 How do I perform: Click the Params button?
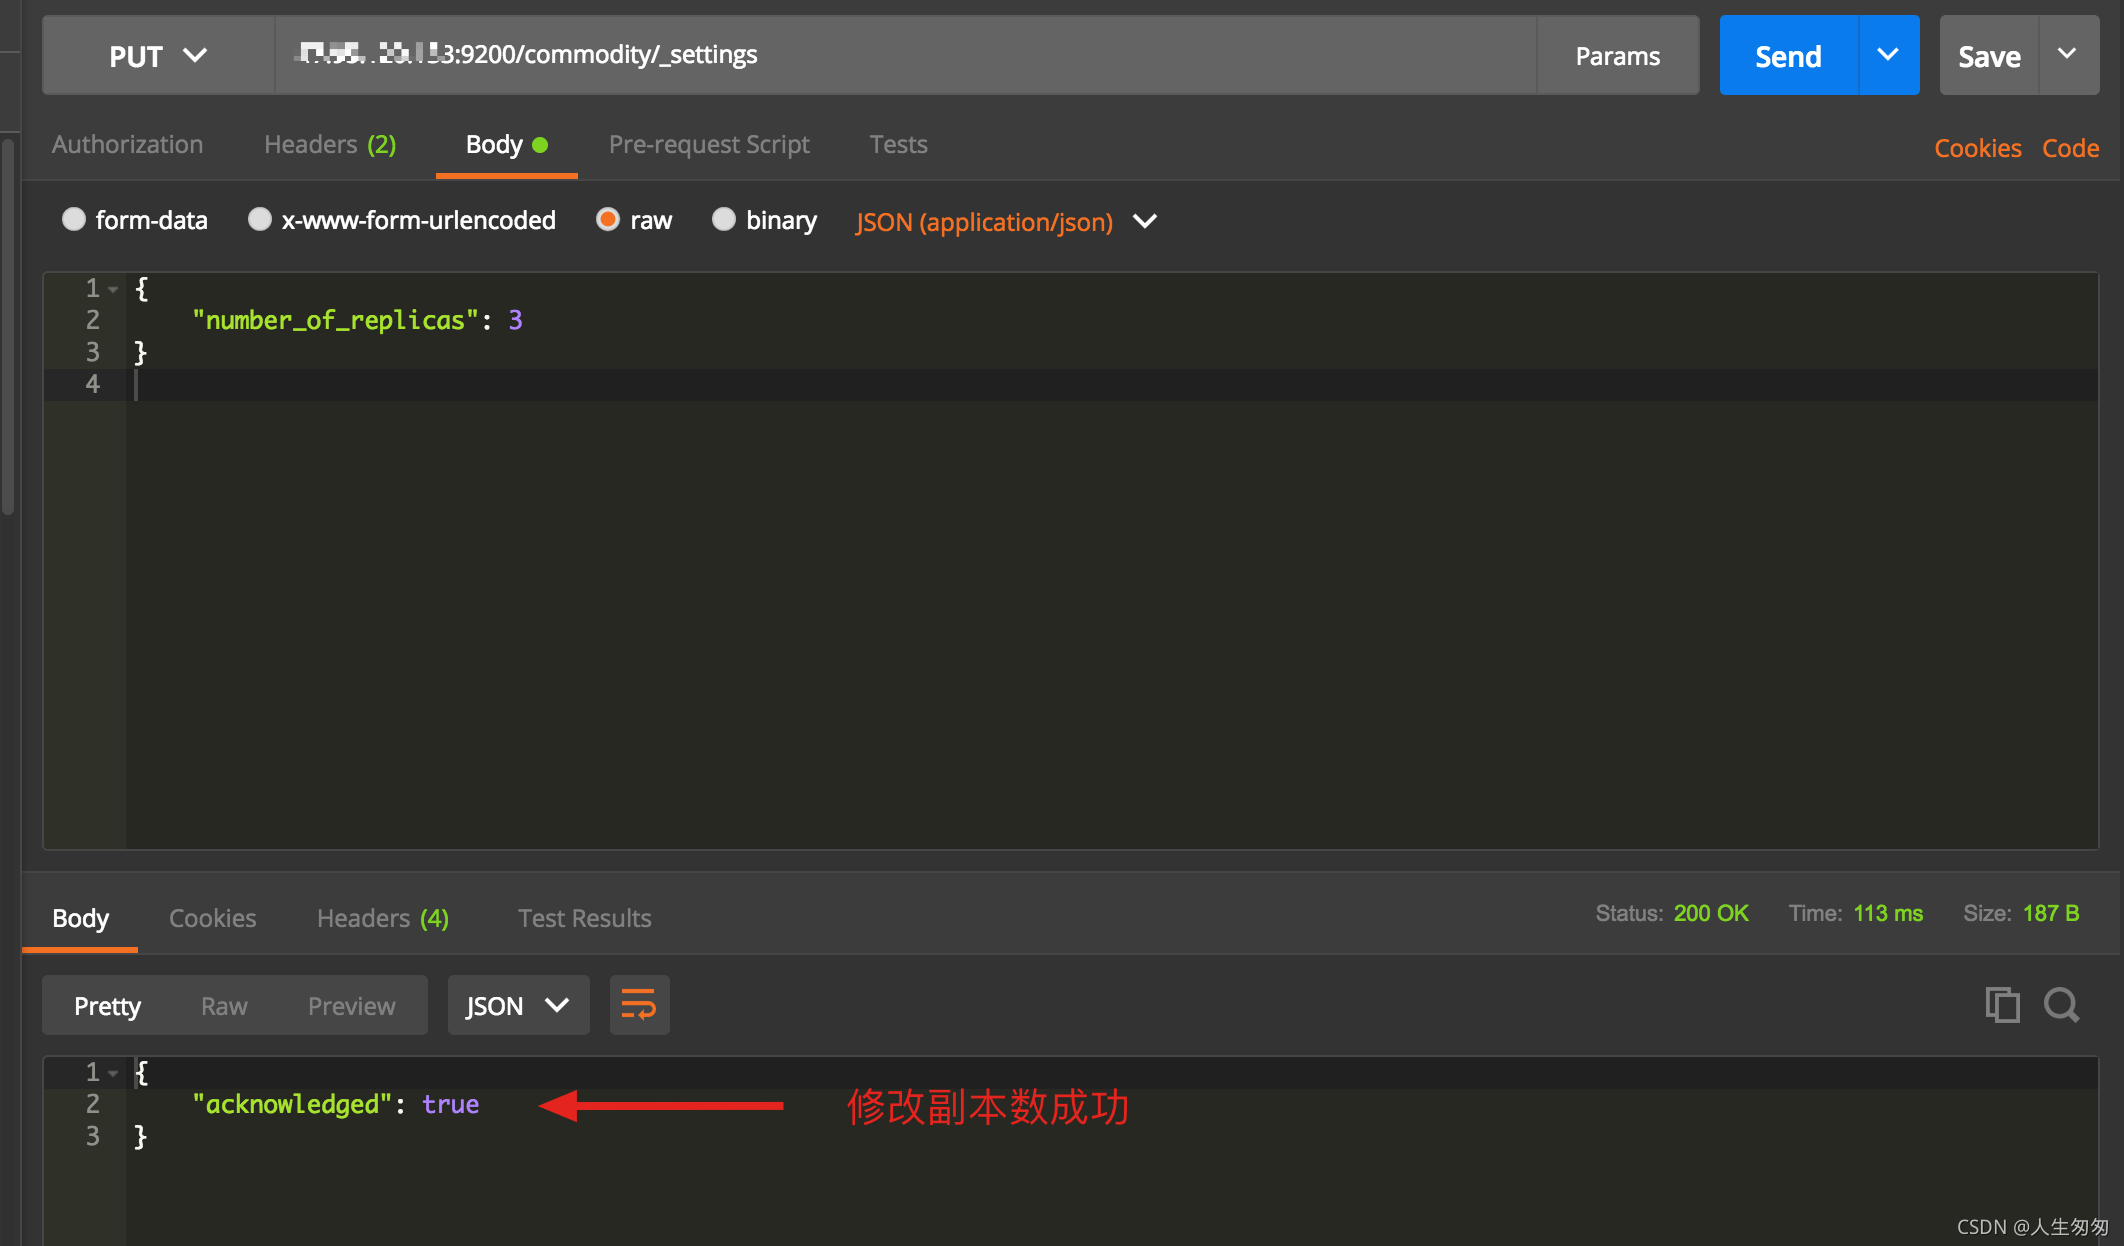pyautogui.click(x=1617, y=56)
